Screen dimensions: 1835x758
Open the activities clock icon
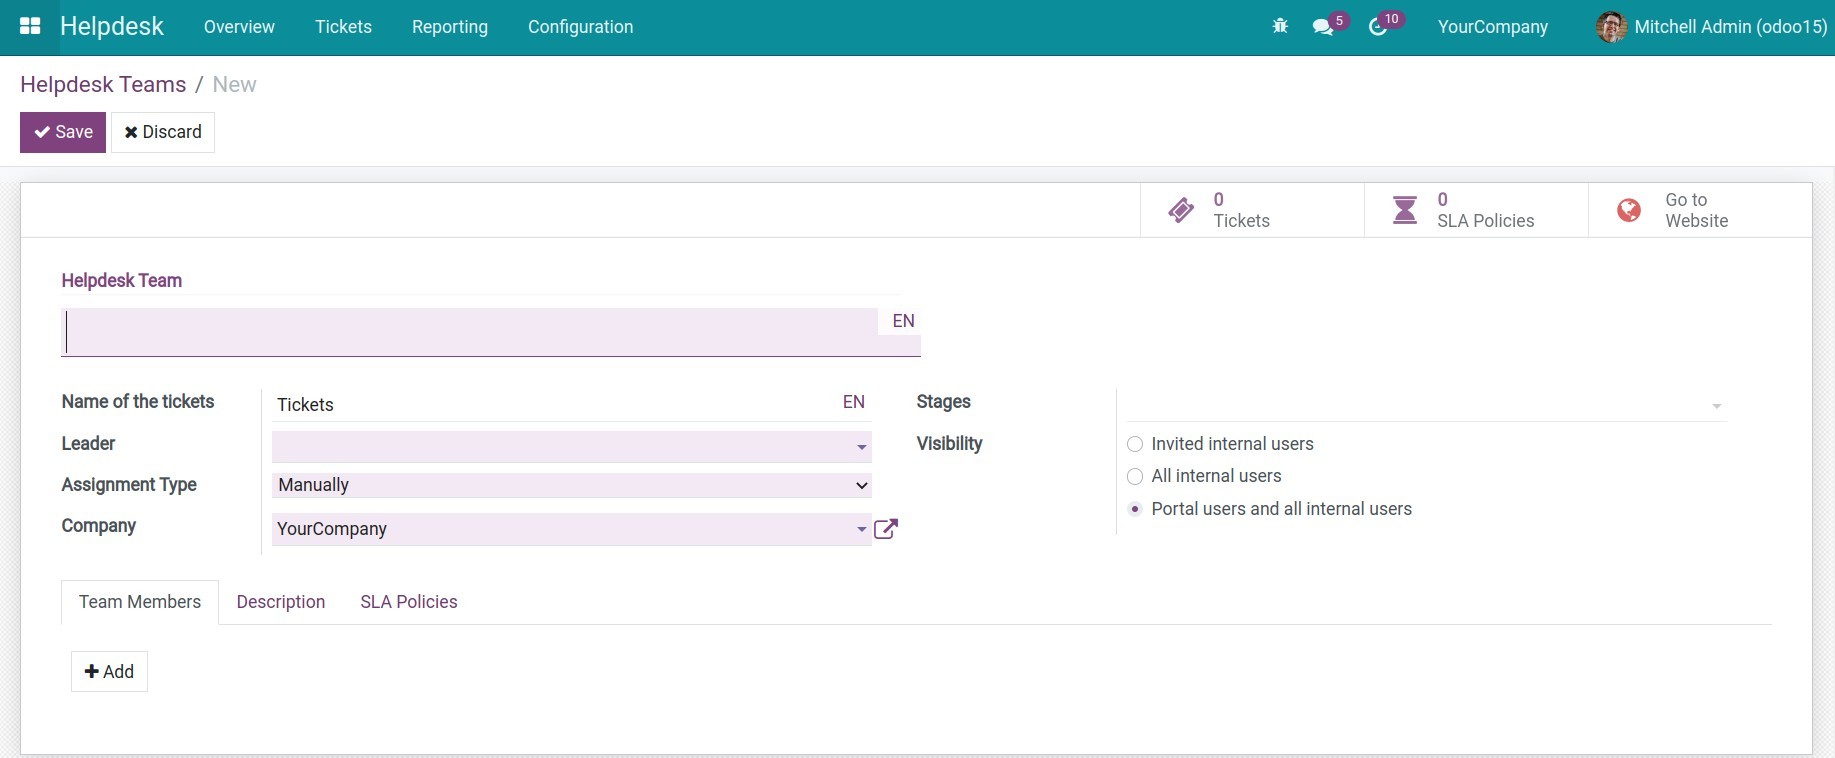click(1378, 27)
